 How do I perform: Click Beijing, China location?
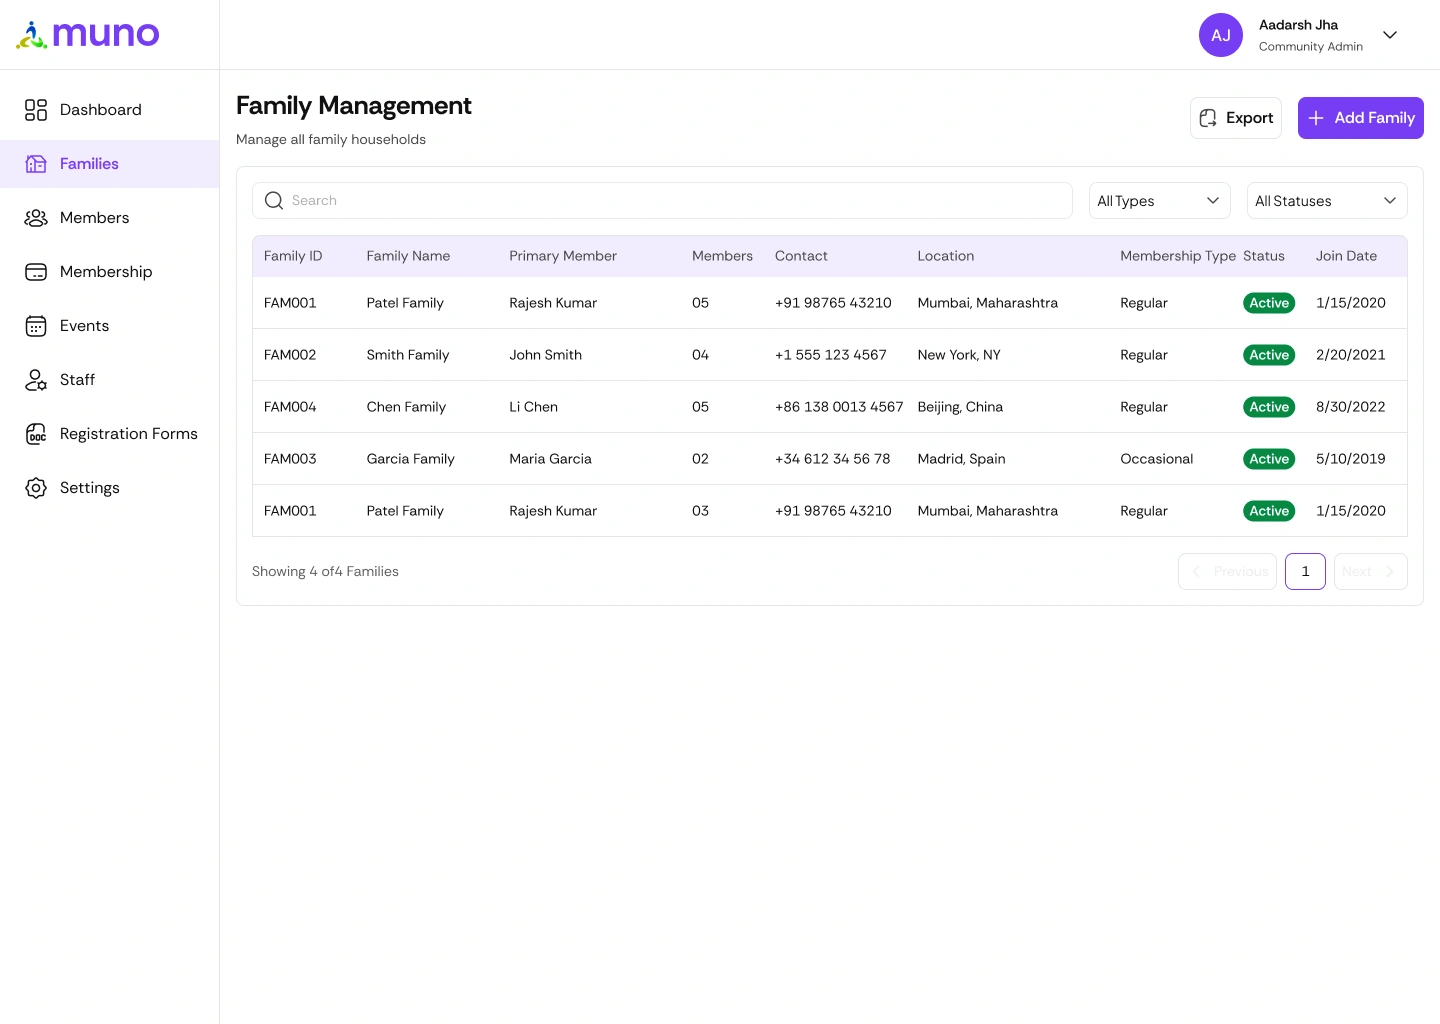[960, 407]
